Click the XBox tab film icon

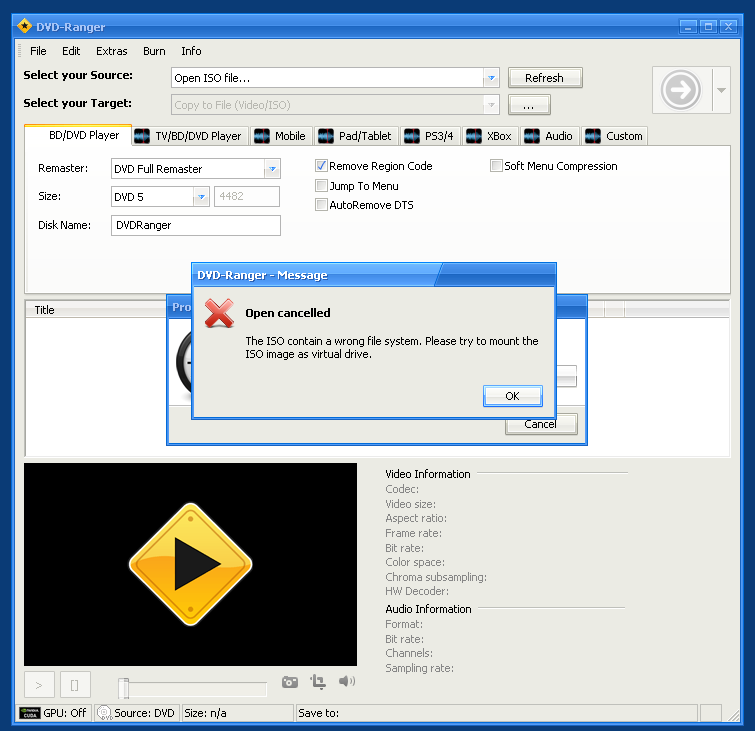tap(474, 136)
